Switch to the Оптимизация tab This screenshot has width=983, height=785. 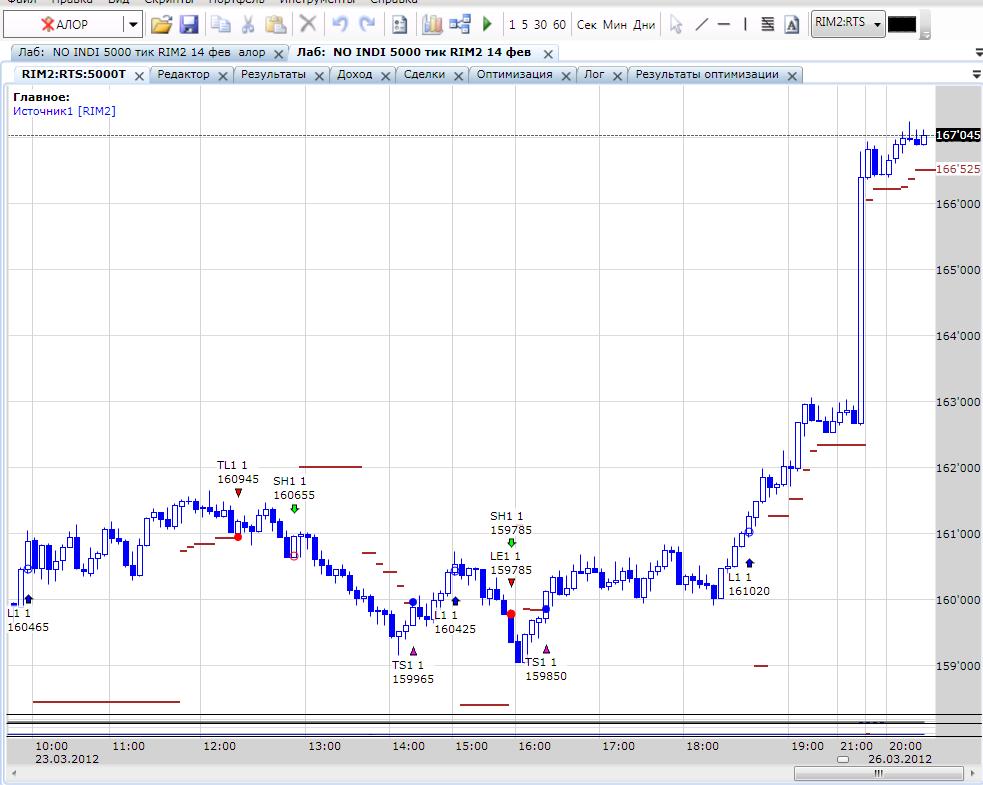click(514, 75)
